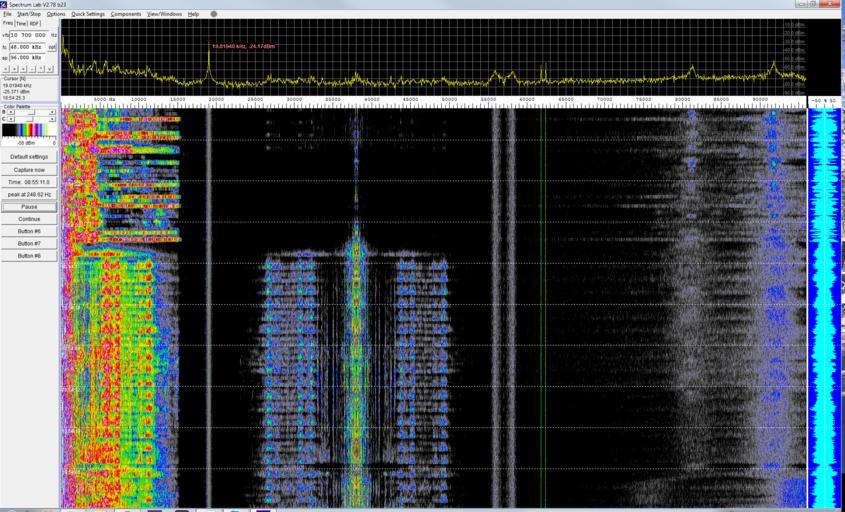This screenshot has height=512, width=845.
Task: Switch to the RDF tab
Action: point(34,23)
